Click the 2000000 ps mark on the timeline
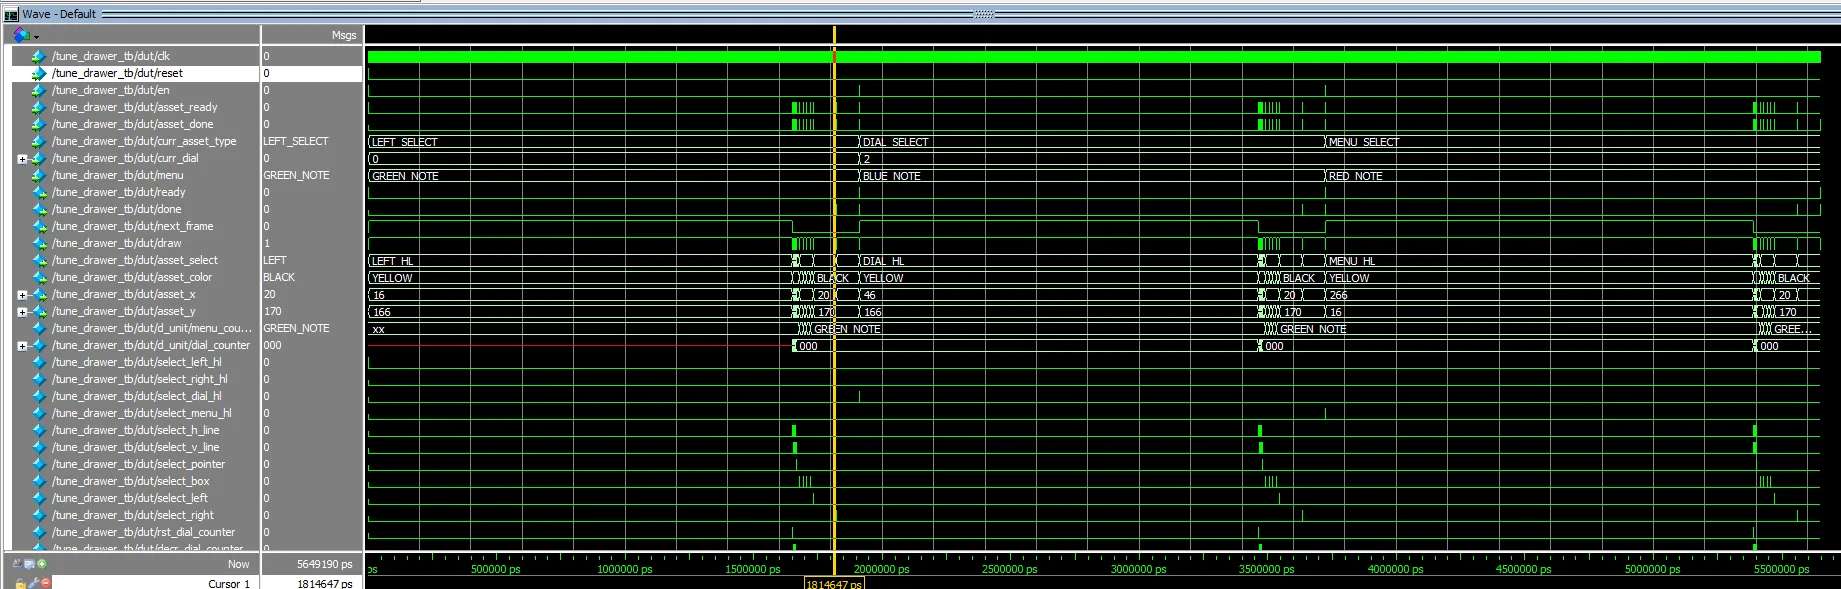Image resolution: width=1841 pixels, height=589 pixels. (x=882, y=569)
